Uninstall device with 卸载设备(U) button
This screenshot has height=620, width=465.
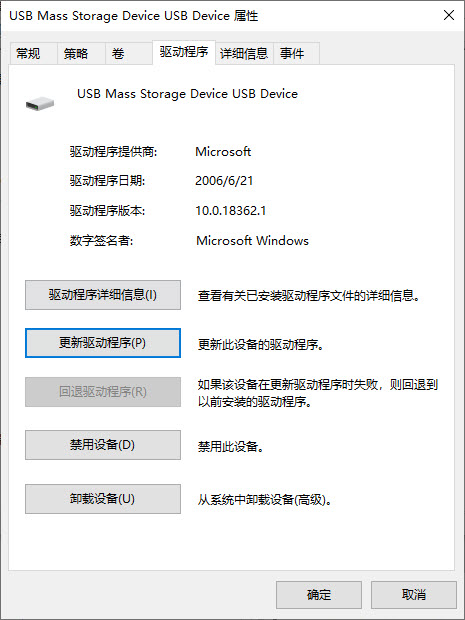tap(103, 499)
